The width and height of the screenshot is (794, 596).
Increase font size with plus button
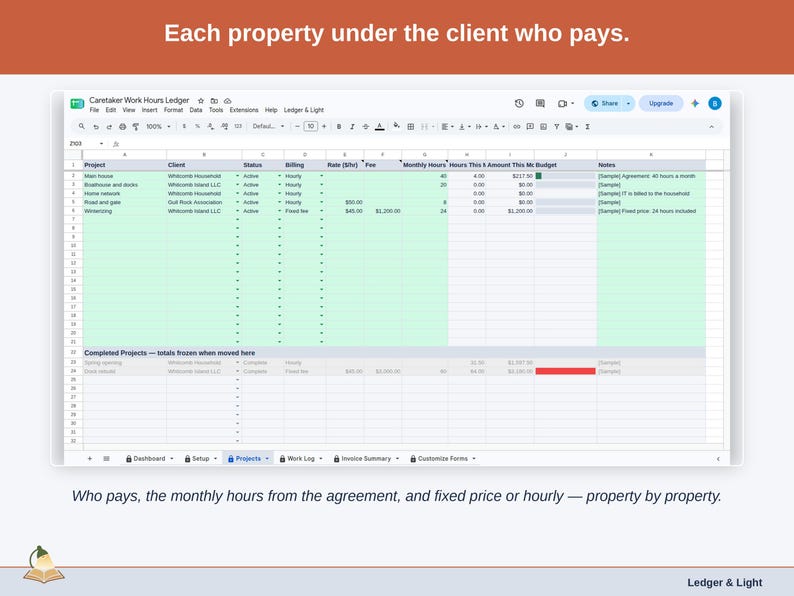(x=324, y=127)
